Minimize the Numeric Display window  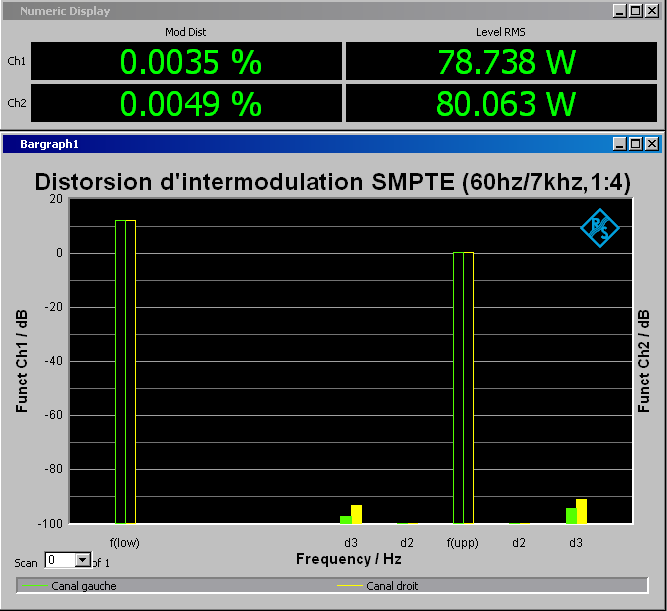619,11
